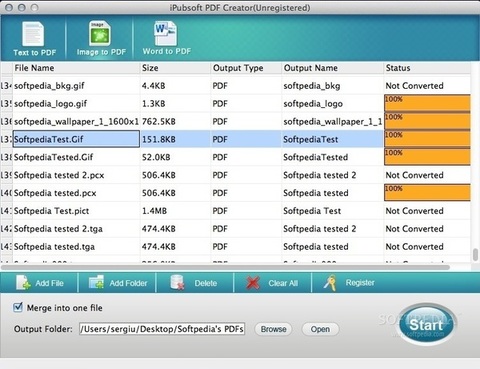
Task: Start the PDF conversion
Action: 426,324
